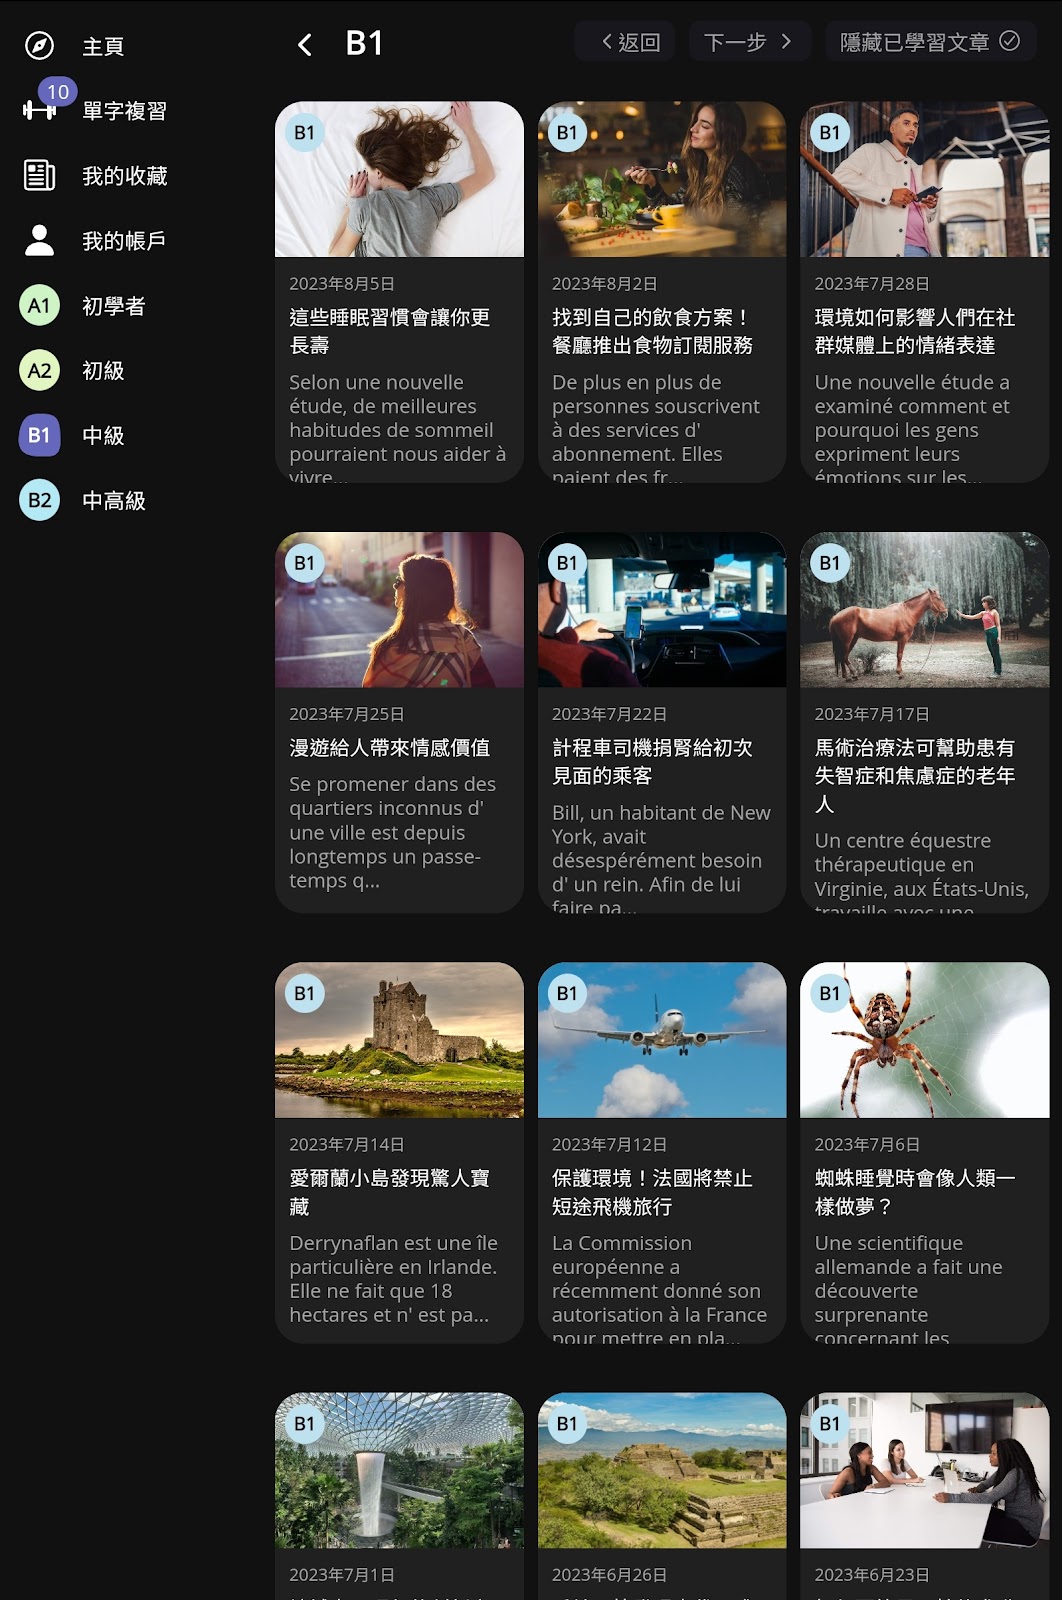This screenshot has height=1600, width=1062.
Task: Select the B2 level badge in sidebar
Action: (39, 500)
